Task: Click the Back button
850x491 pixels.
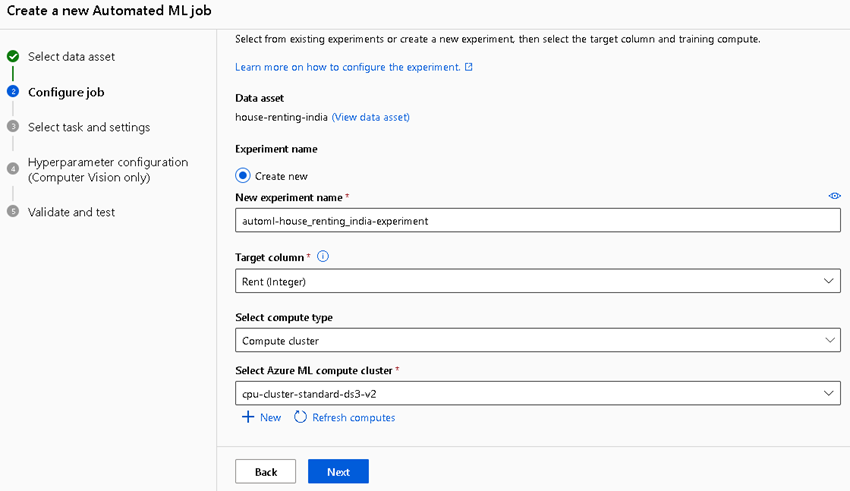Action: (266, 471)
